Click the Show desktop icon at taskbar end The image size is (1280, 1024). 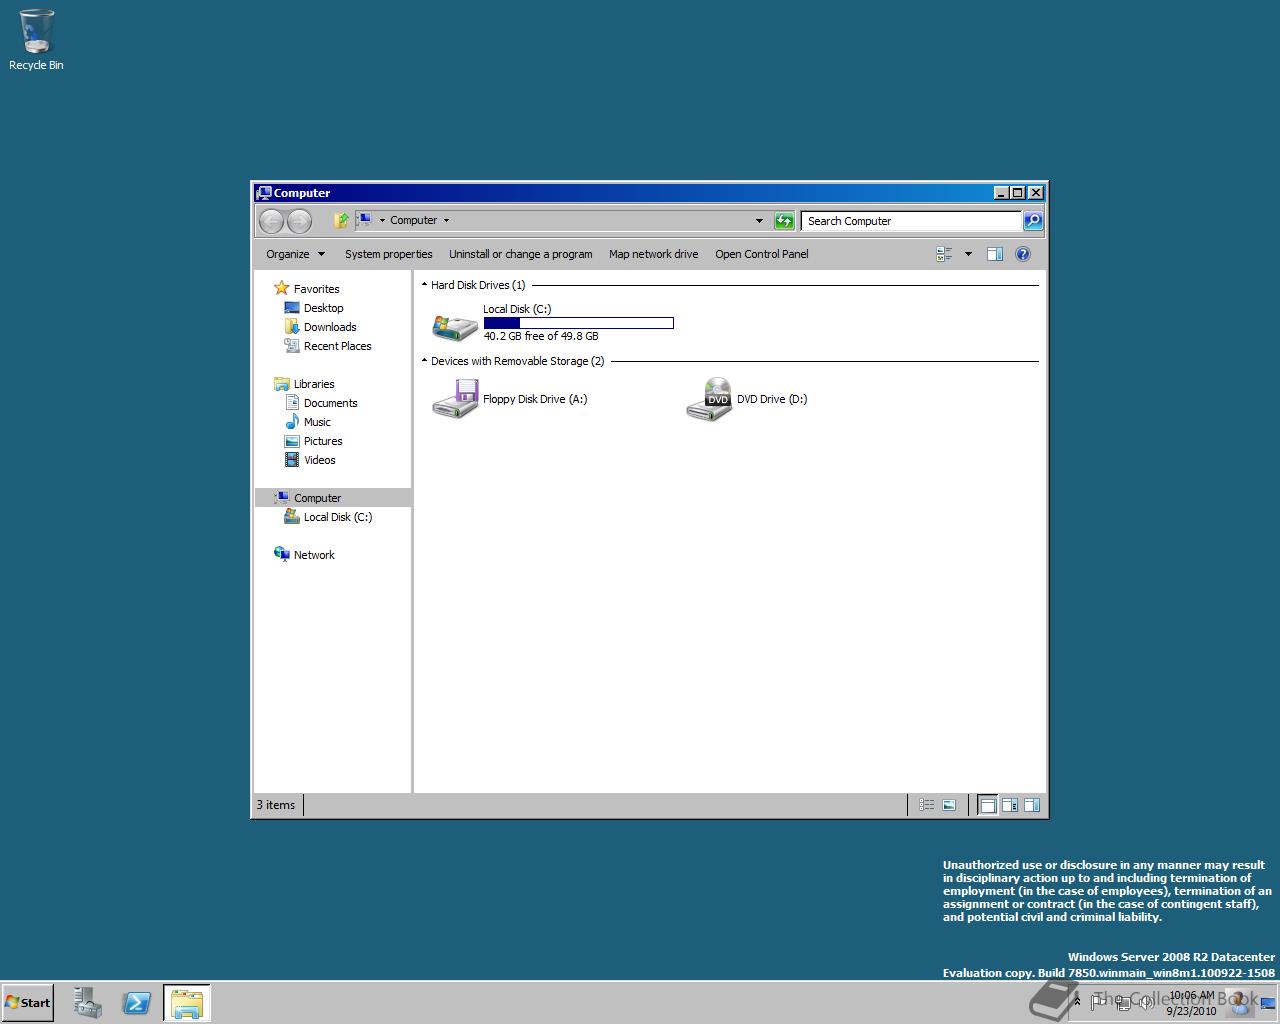[x=1268, y=1003]
